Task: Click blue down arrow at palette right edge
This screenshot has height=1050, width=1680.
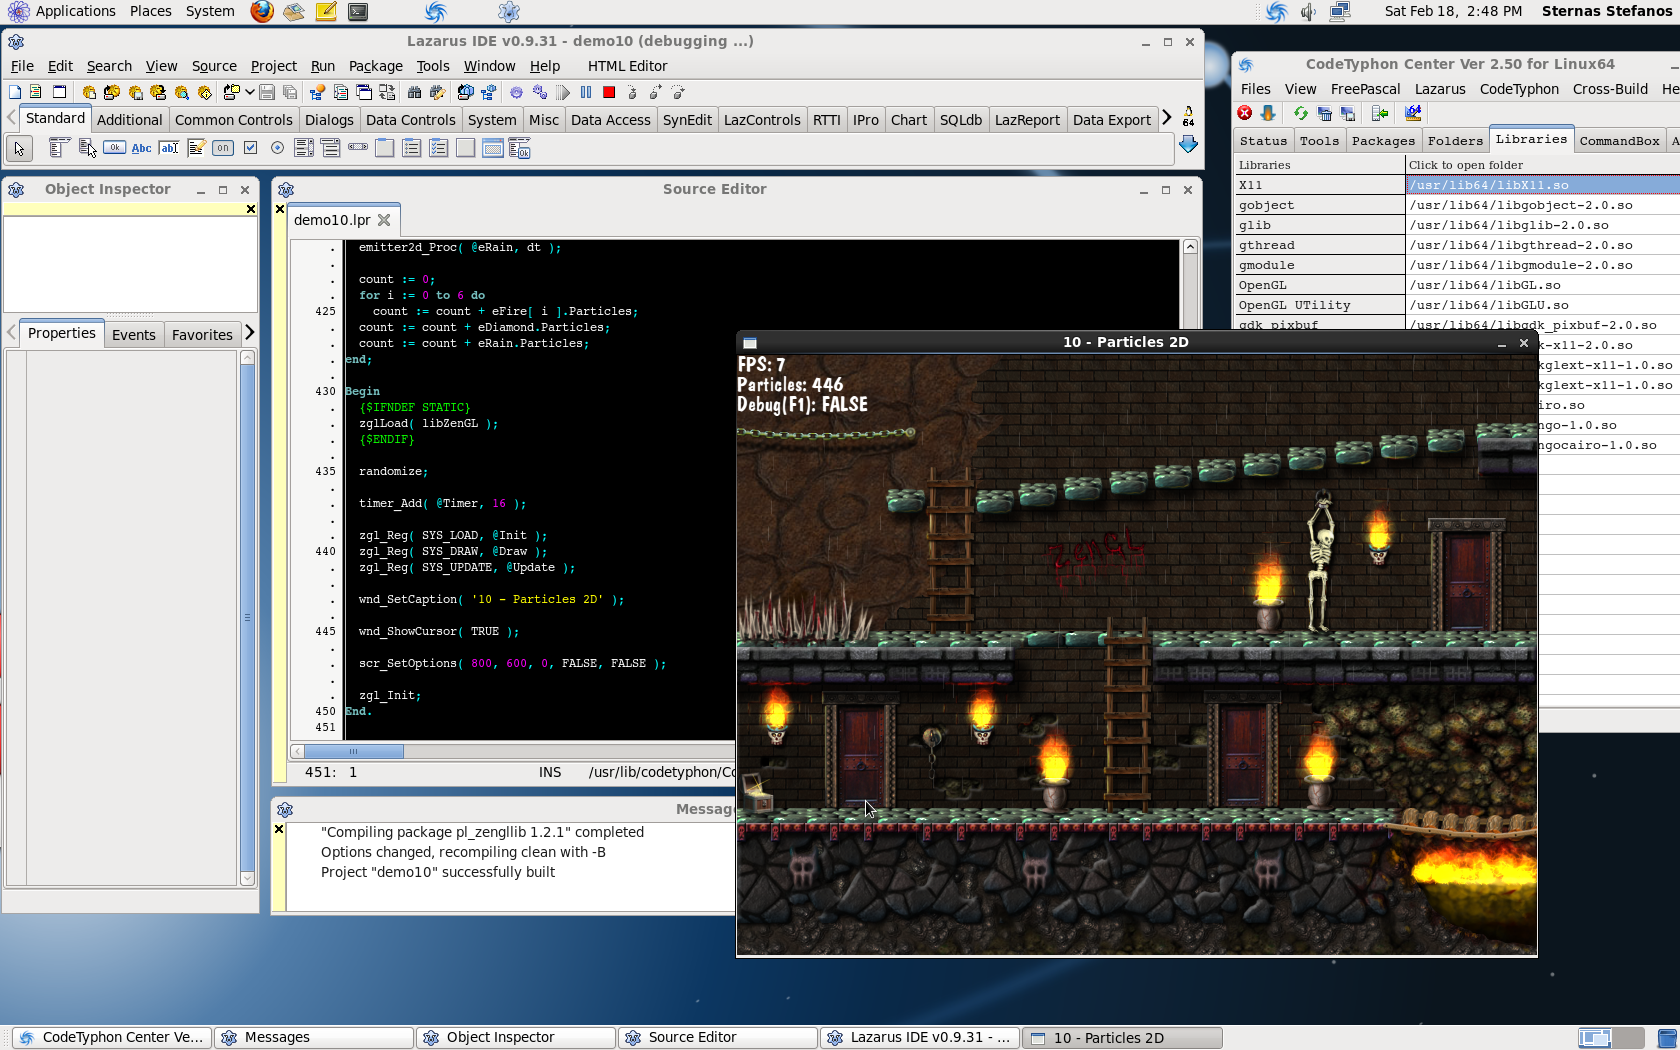Action: pyautogui.click(x=1188, y=146)
